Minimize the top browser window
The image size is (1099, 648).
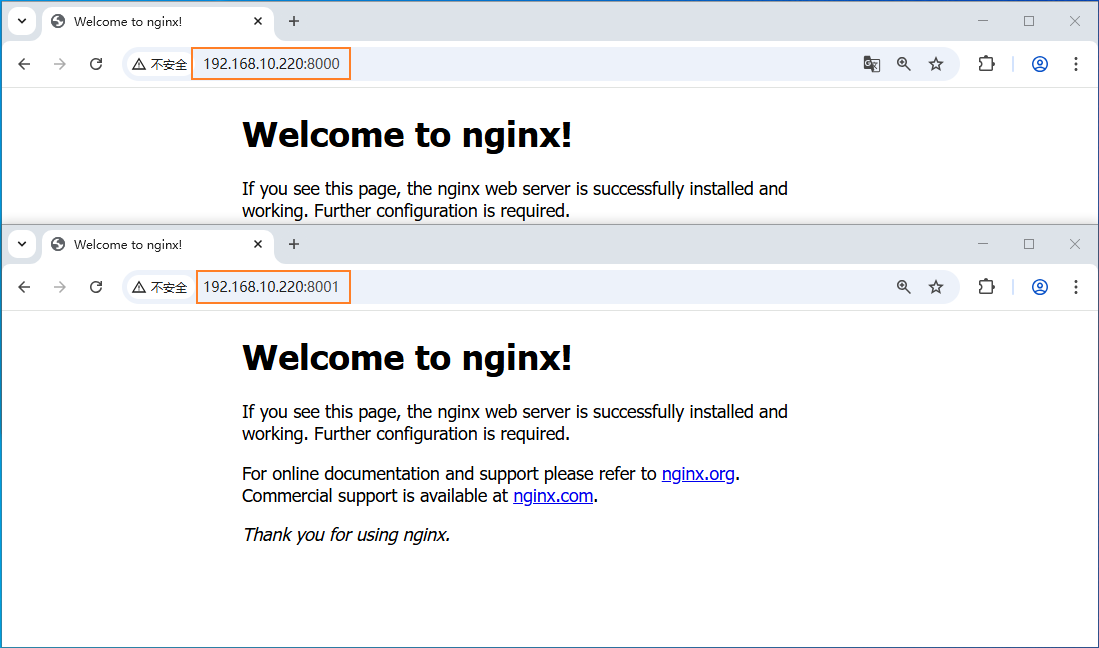(x=983, y=21)
